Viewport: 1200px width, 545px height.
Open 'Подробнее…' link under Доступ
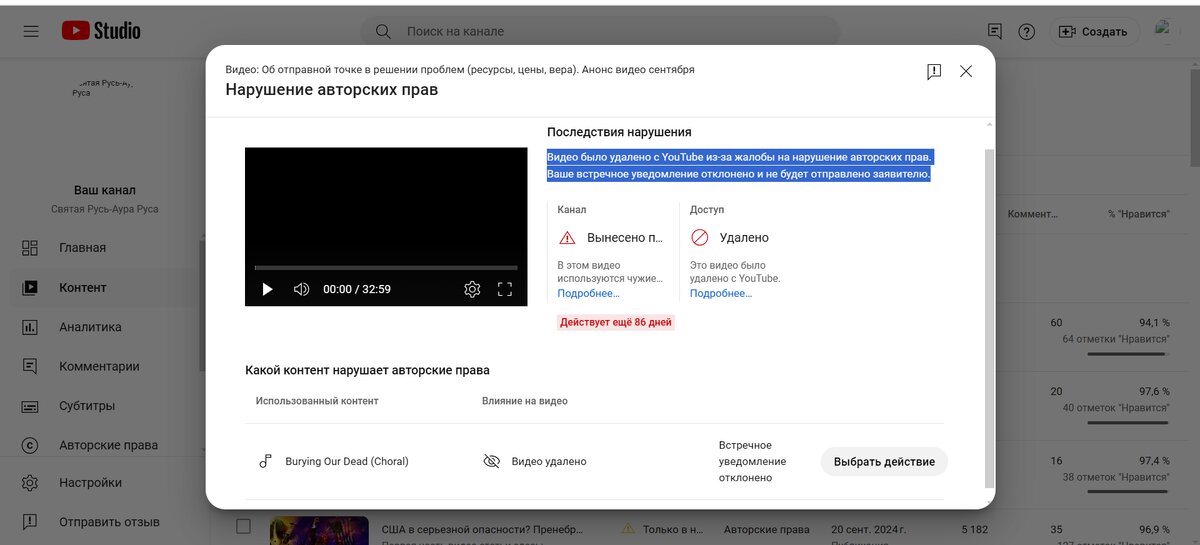[721, 293]
